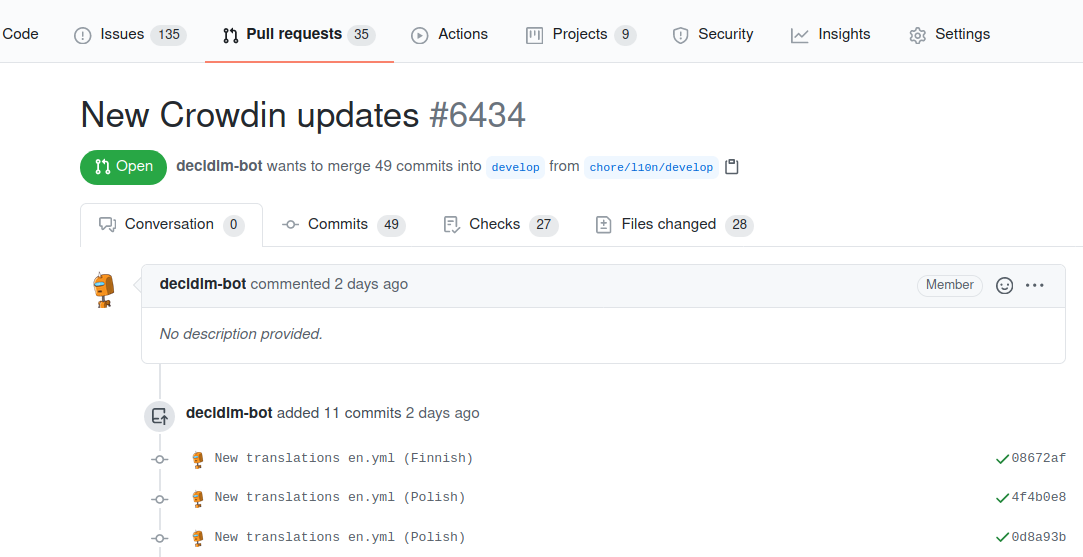Image resolution: width=1083 pixels, height=557 pixels.
Task: Open the comment's three-dot options menu
Action: pos(1035,285)
